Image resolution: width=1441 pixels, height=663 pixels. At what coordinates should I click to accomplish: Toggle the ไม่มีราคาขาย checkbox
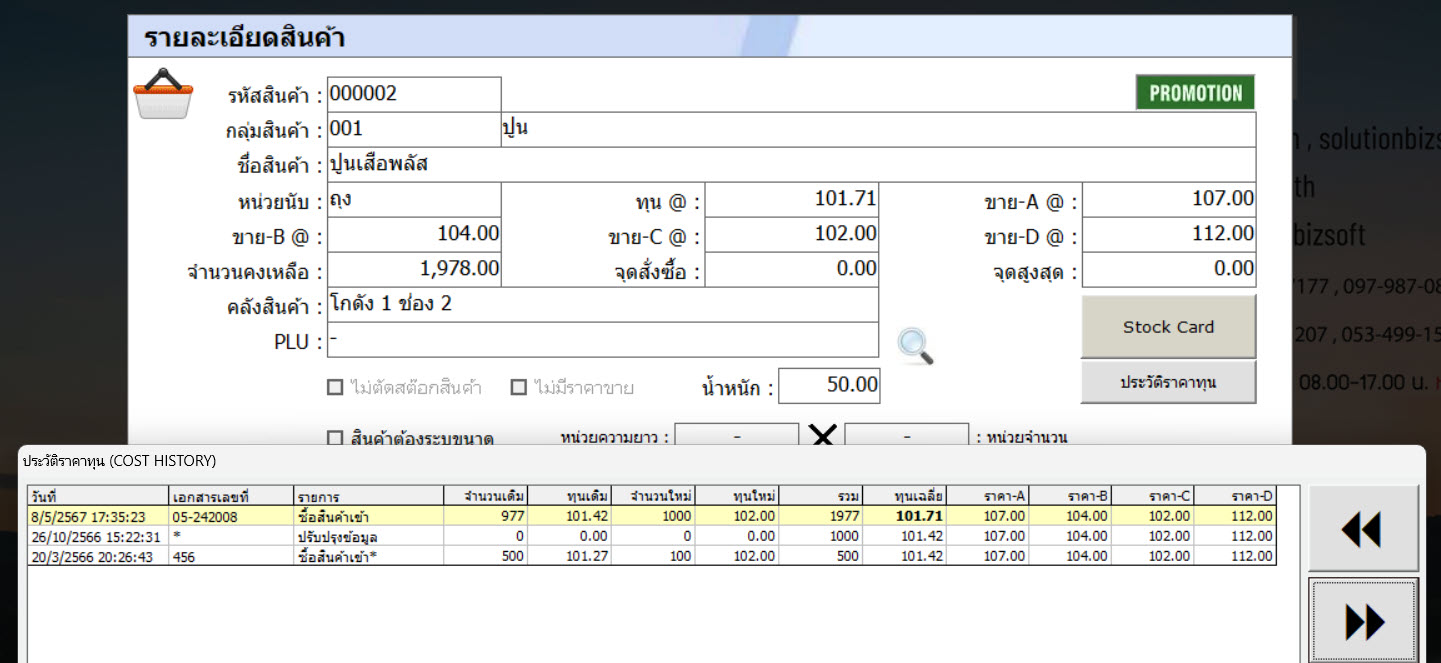(x=519, y=387)
